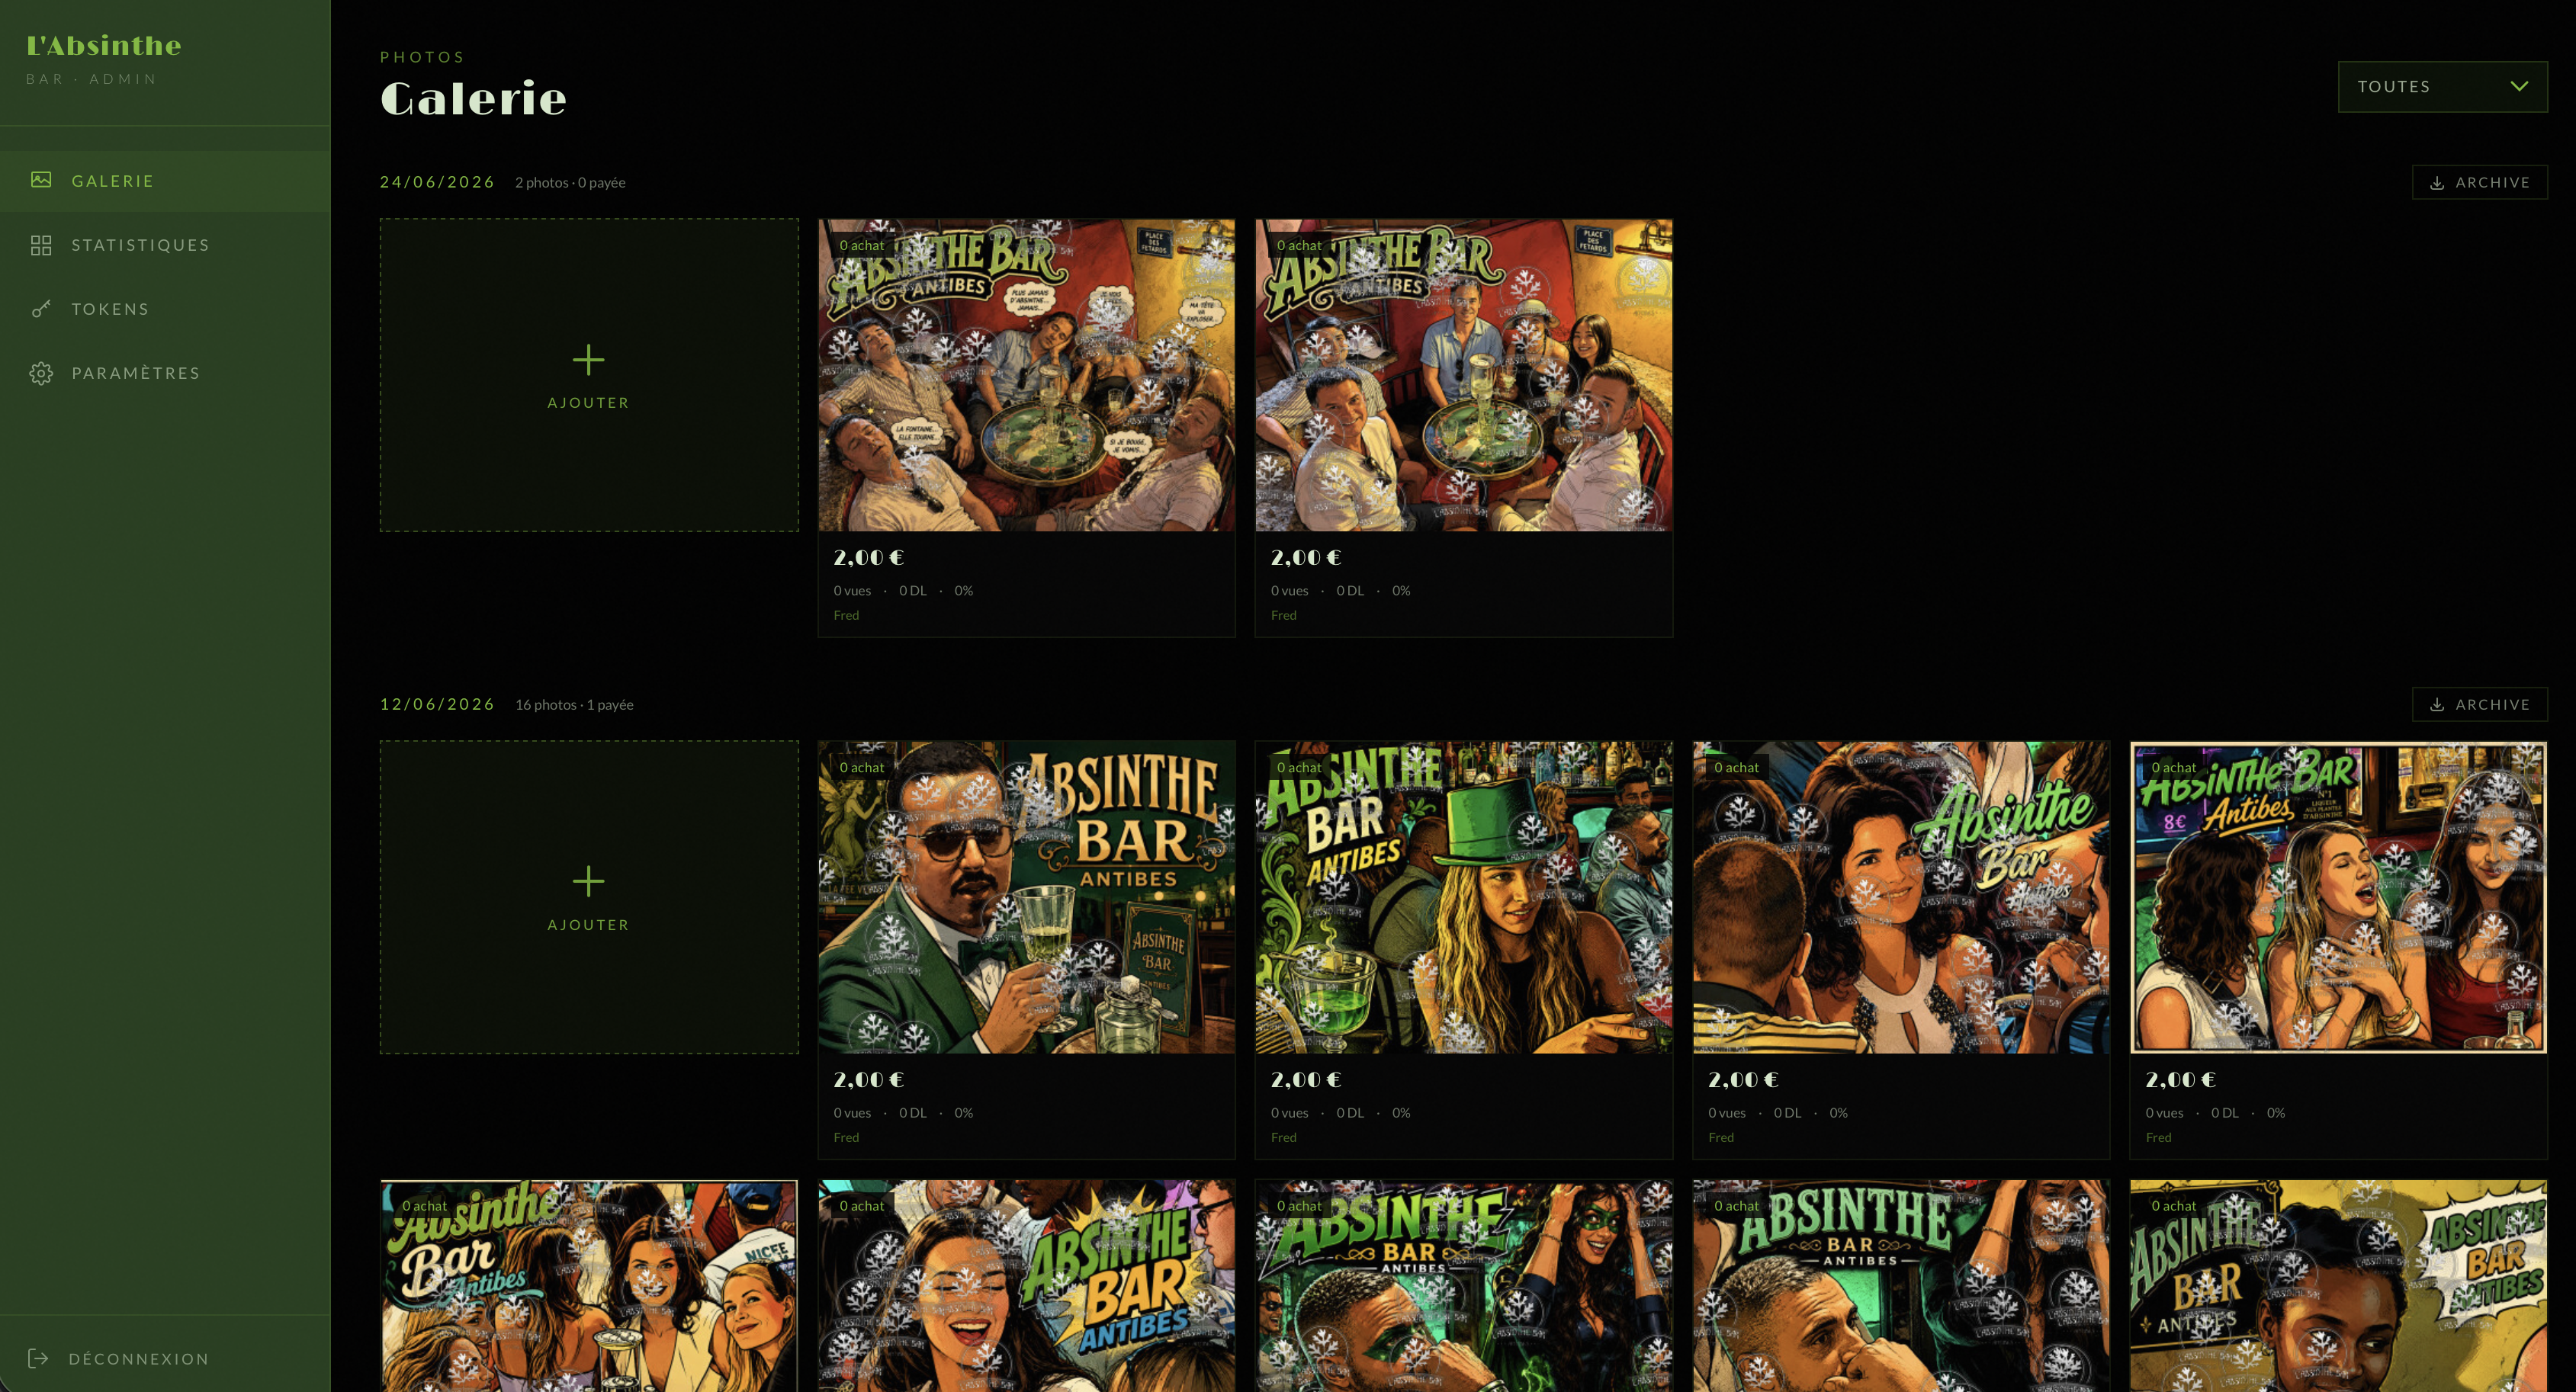Open three laughing women photo with 8€ sign
Viewport: 2576px width, 1392px height.
tap(2338, 897)
